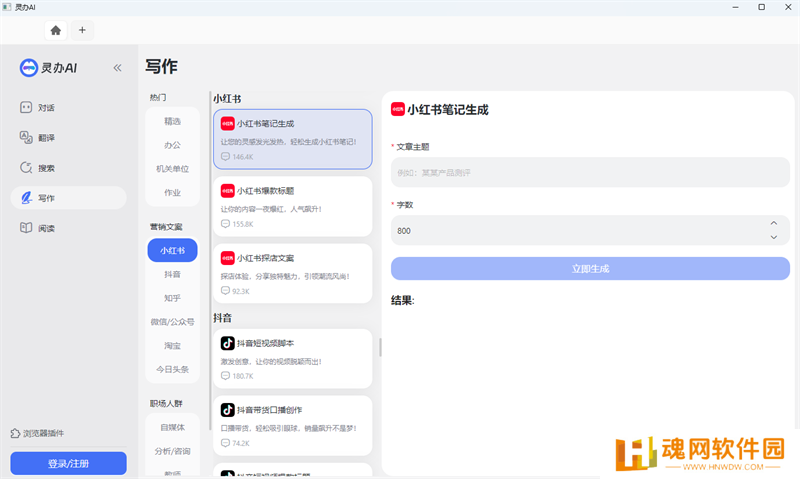Open the 抖音短视频脚本 template card
This screenshot has width=800, height=479.
point(293,359)
